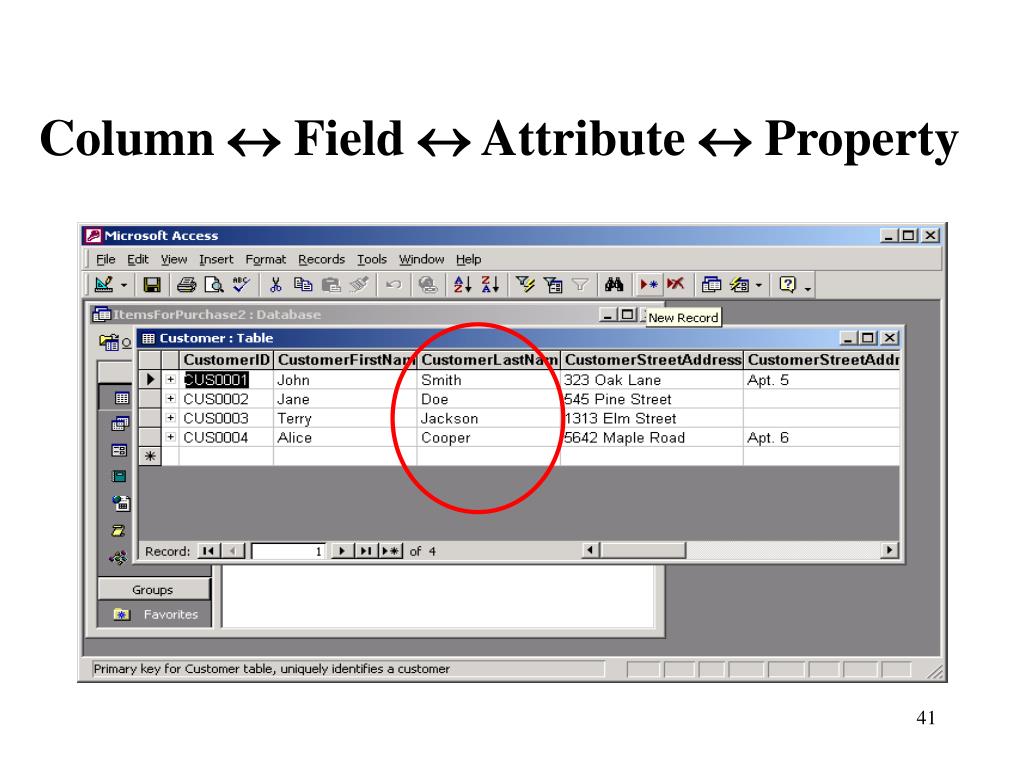Go to last record navigation button
1024x768 pixels.
click(366, 551)
